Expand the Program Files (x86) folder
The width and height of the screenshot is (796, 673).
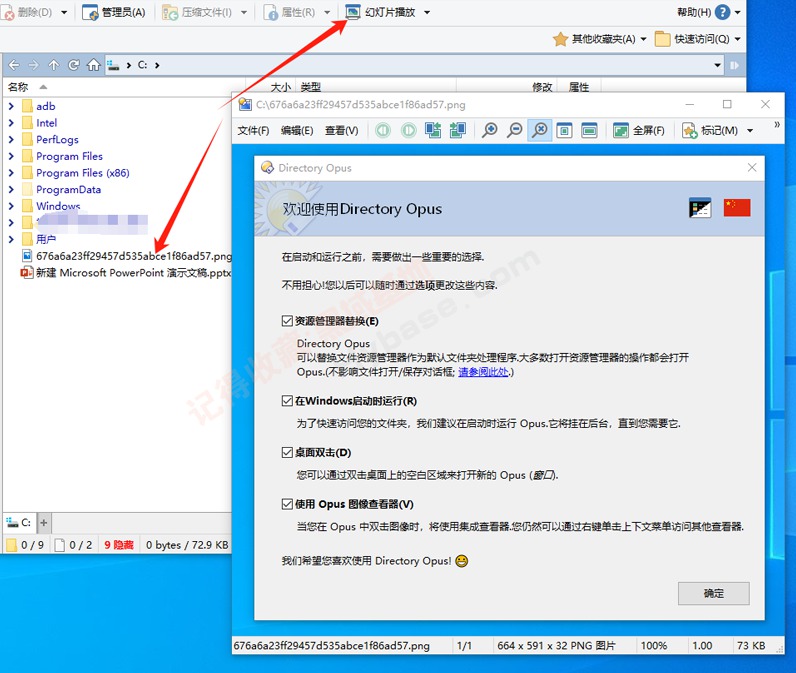[11, 173]
